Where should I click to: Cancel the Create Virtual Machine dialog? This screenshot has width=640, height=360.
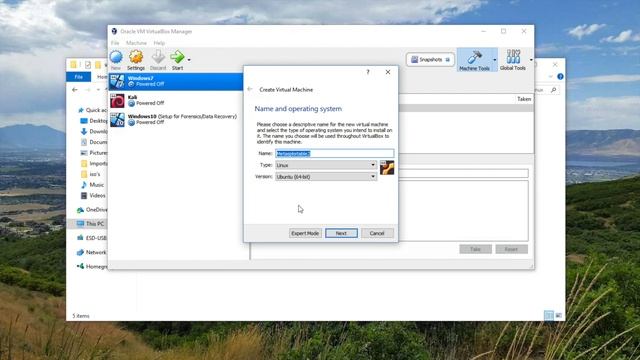377,233
